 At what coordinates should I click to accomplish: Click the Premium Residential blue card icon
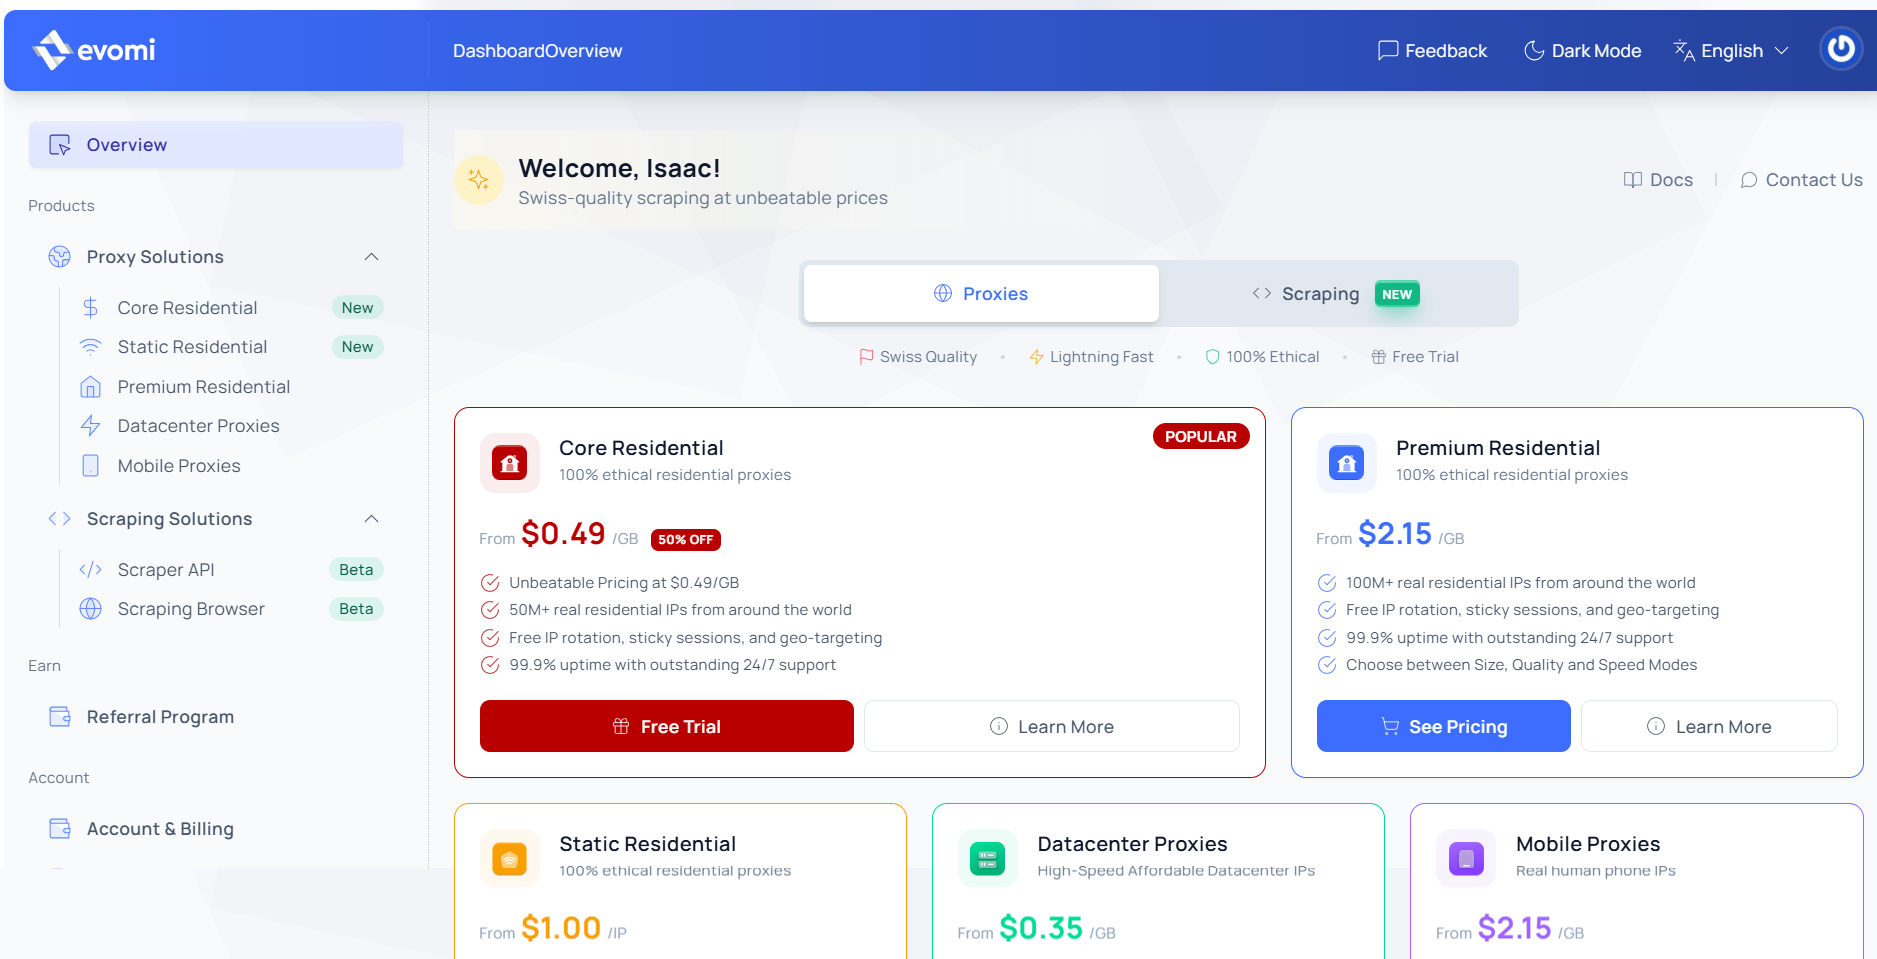(x=1347, y=463)
